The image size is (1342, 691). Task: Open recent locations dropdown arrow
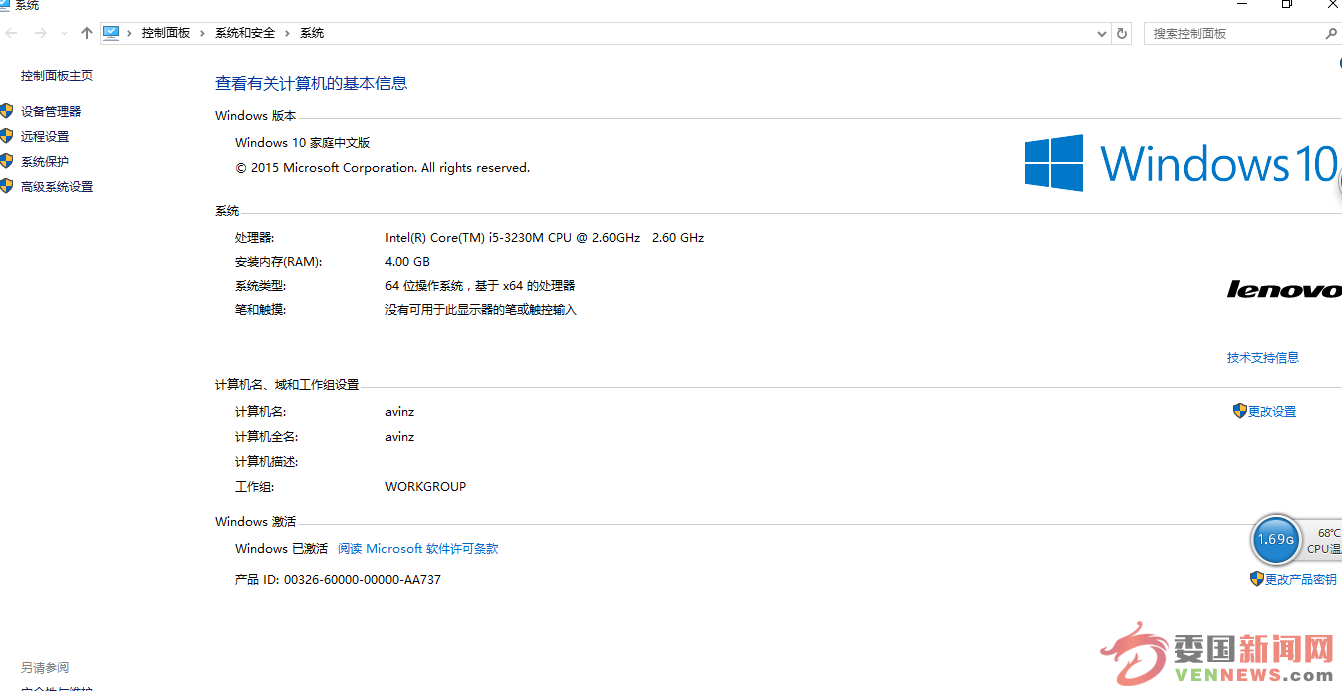pos(65,33)
